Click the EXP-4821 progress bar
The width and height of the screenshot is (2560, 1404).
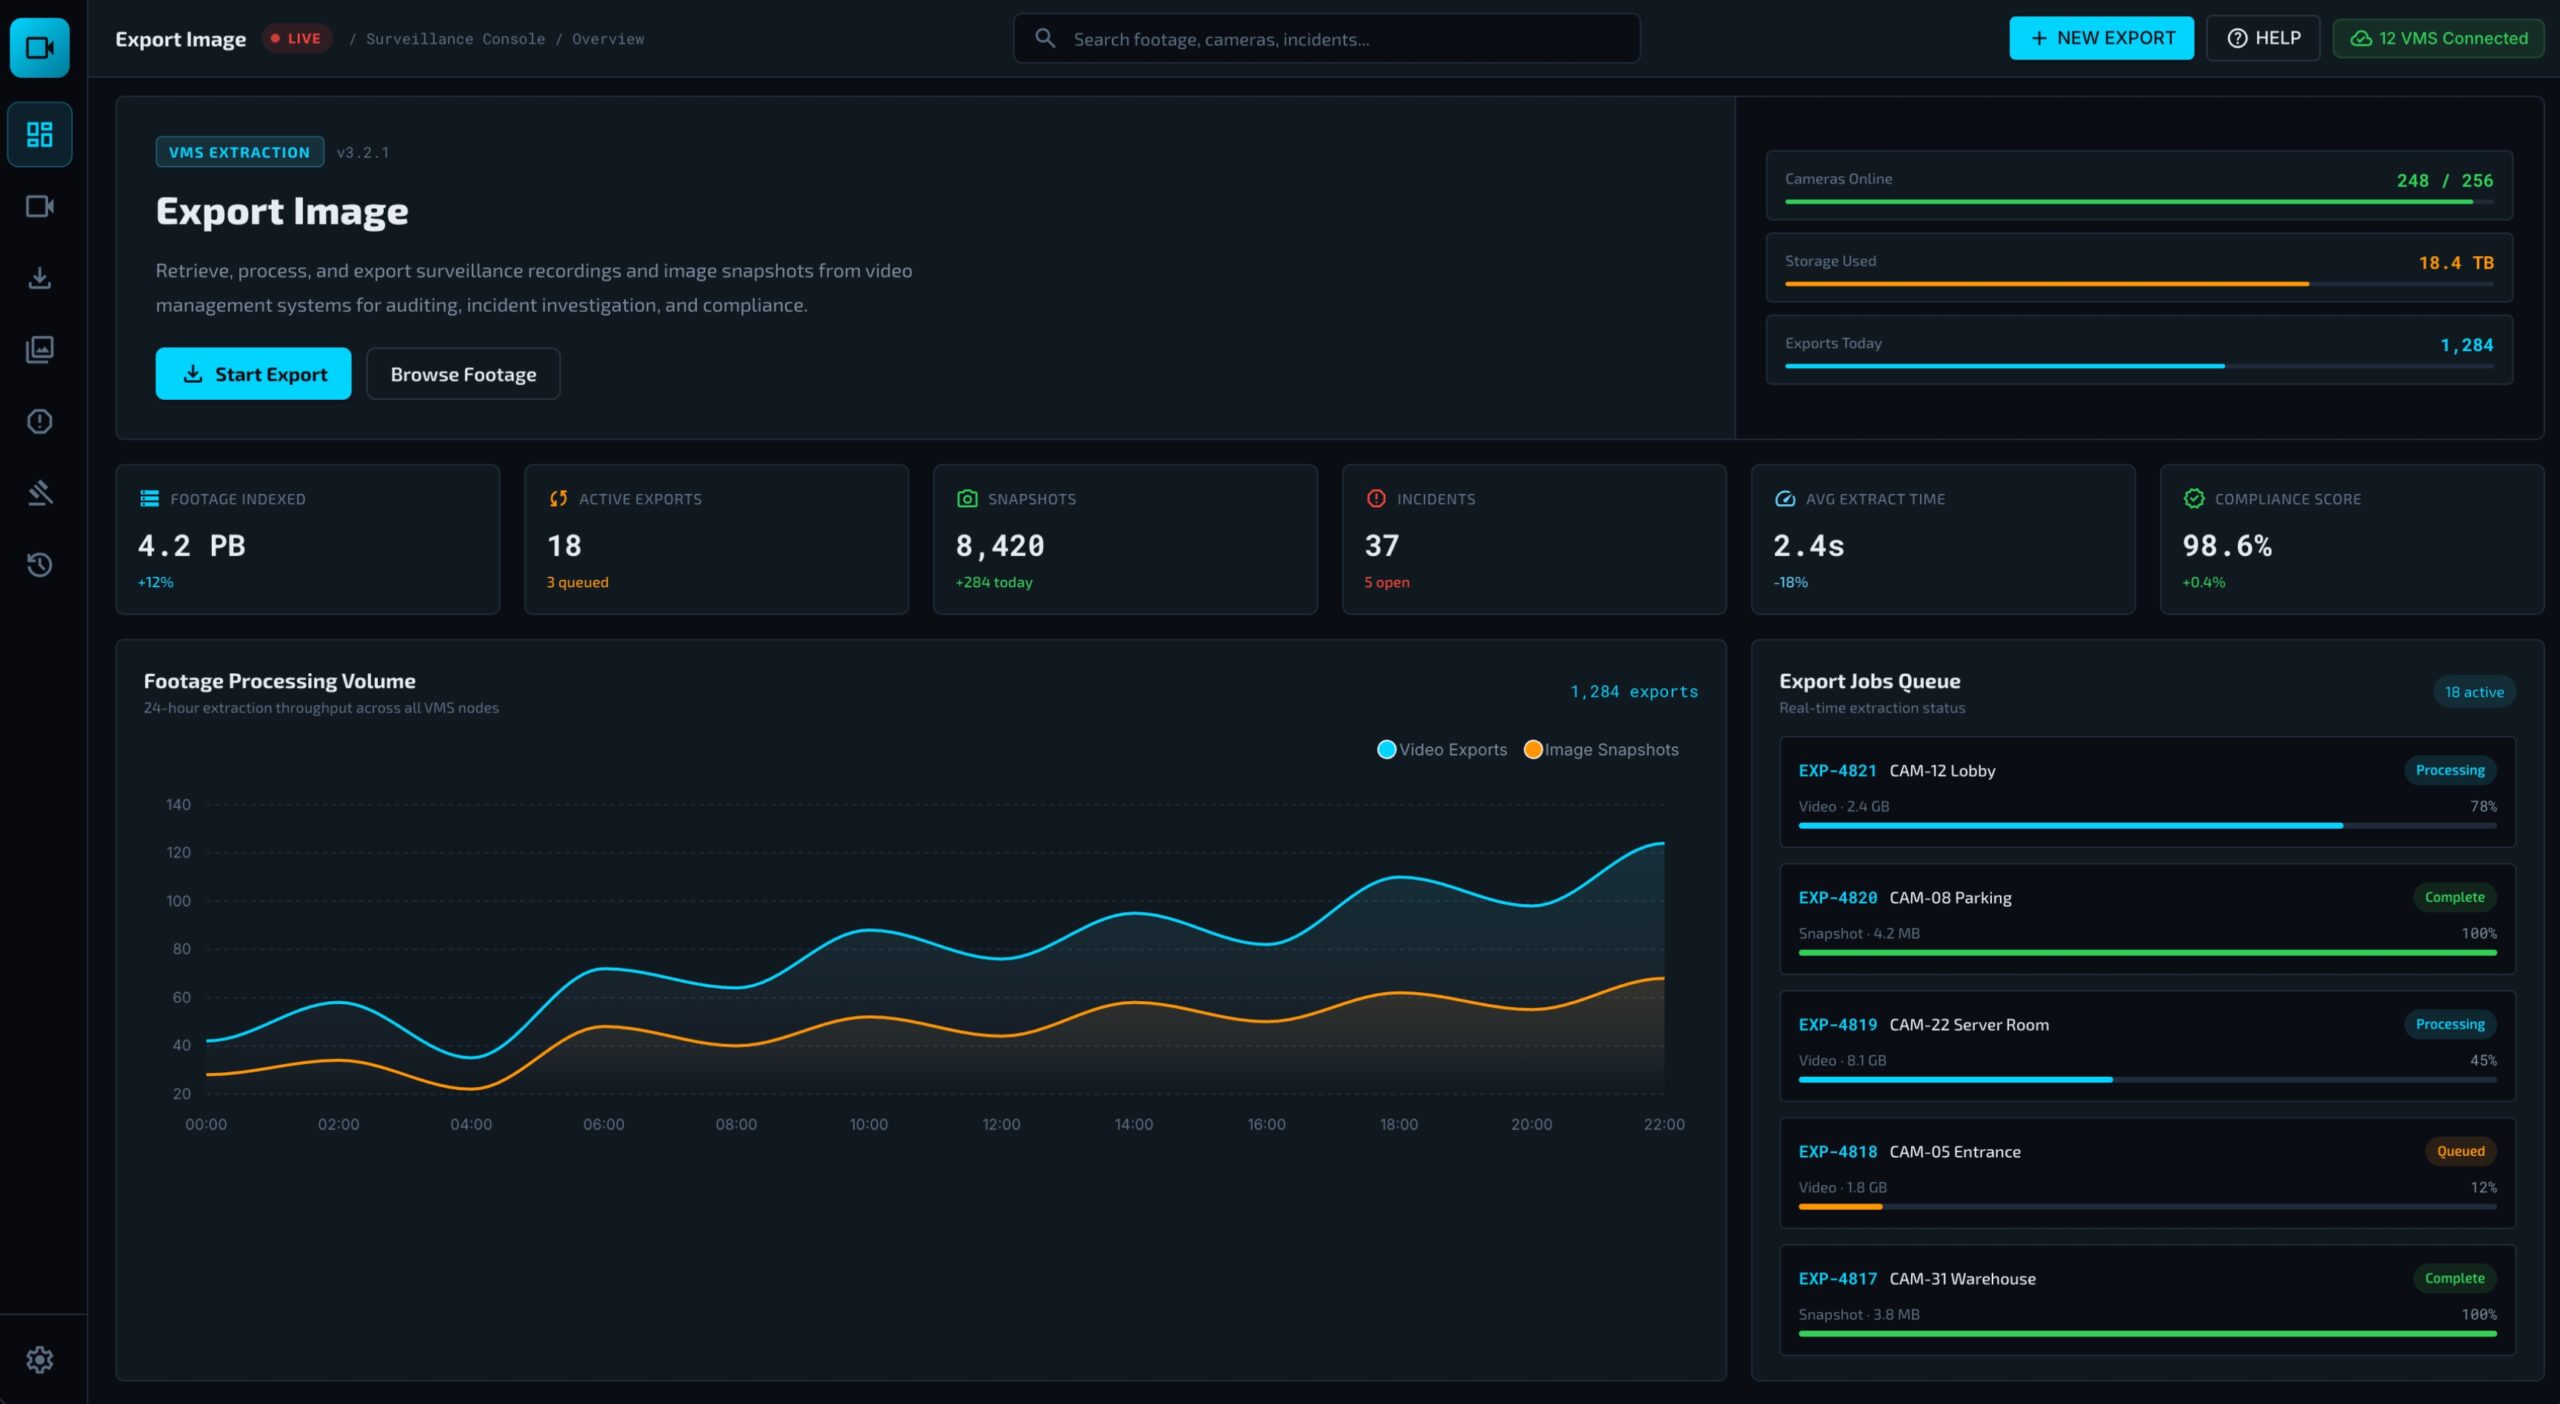tap(2147, 826)
